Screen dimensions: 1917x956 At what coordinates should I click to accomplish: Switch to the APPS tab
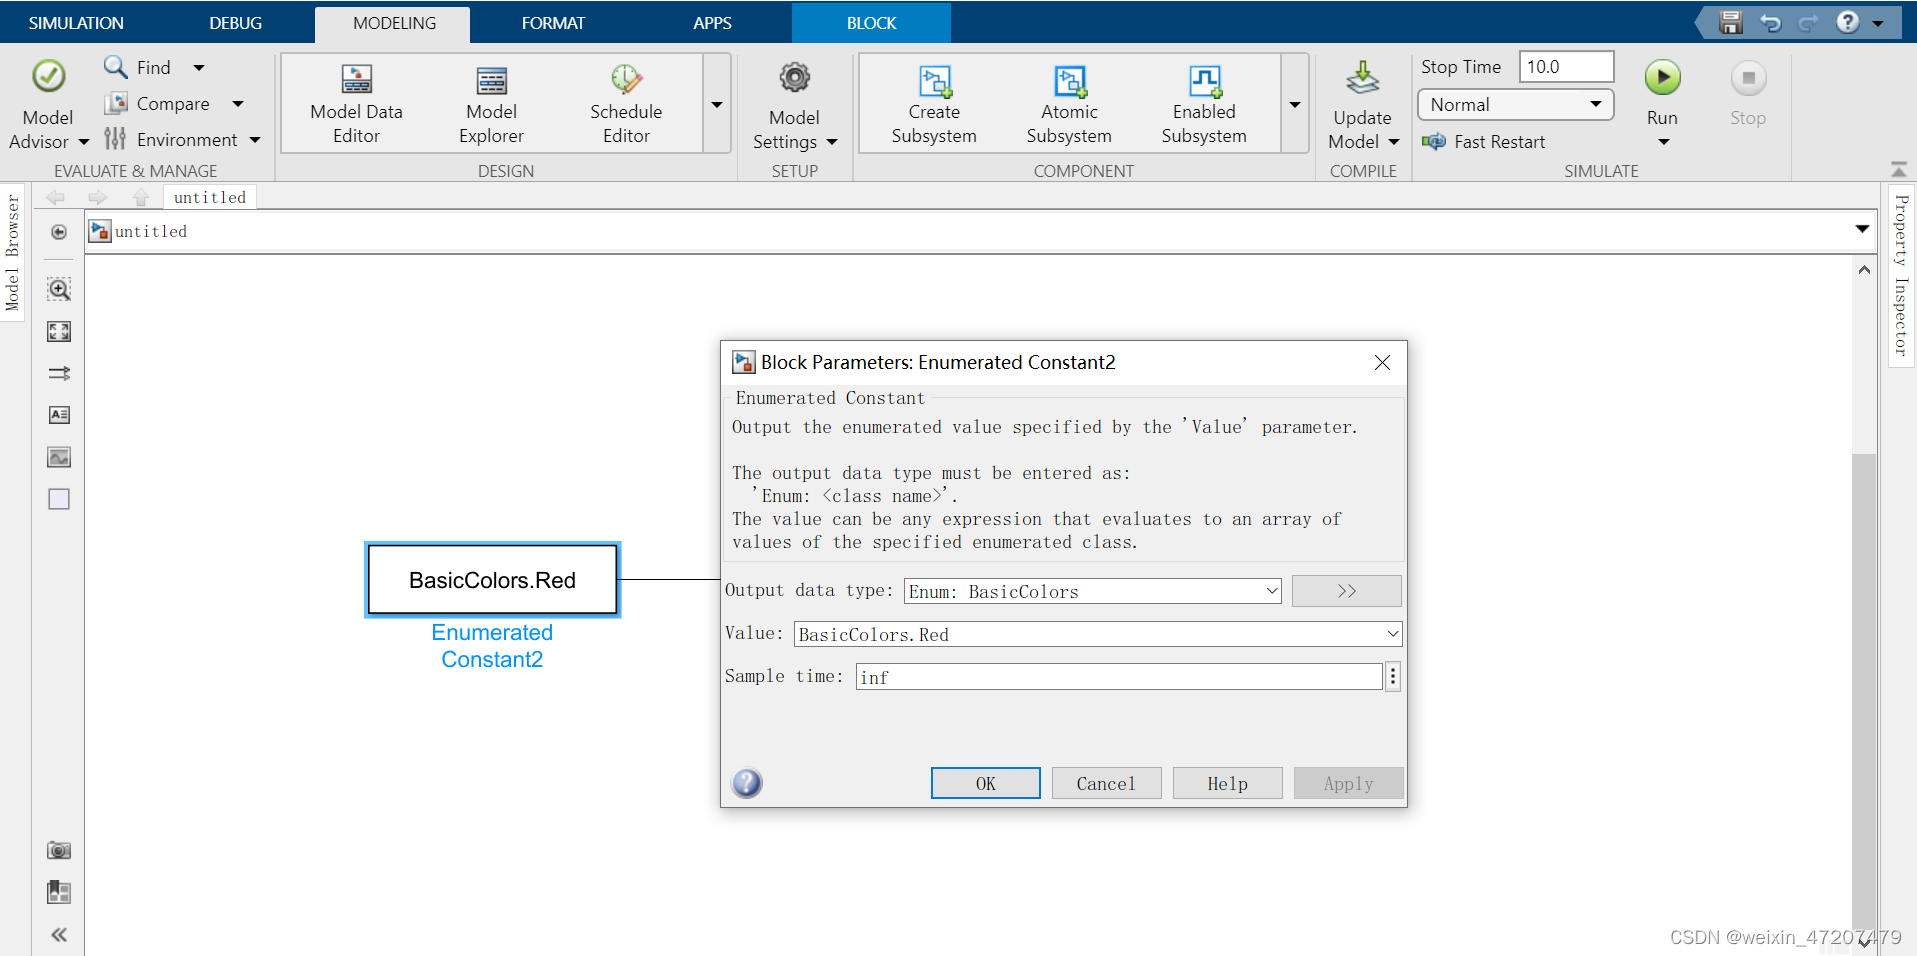click(x=713, y=23)
